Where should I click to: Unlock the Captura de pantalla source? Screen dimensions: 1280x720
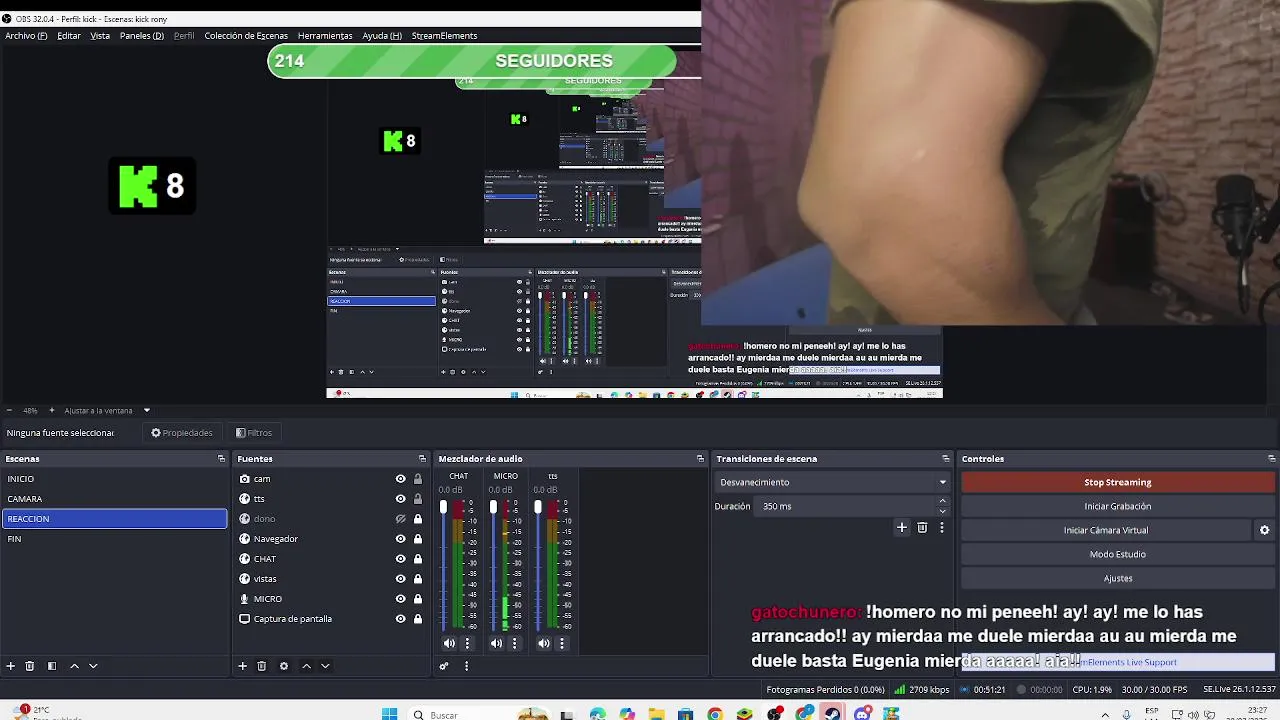(418, 619)
